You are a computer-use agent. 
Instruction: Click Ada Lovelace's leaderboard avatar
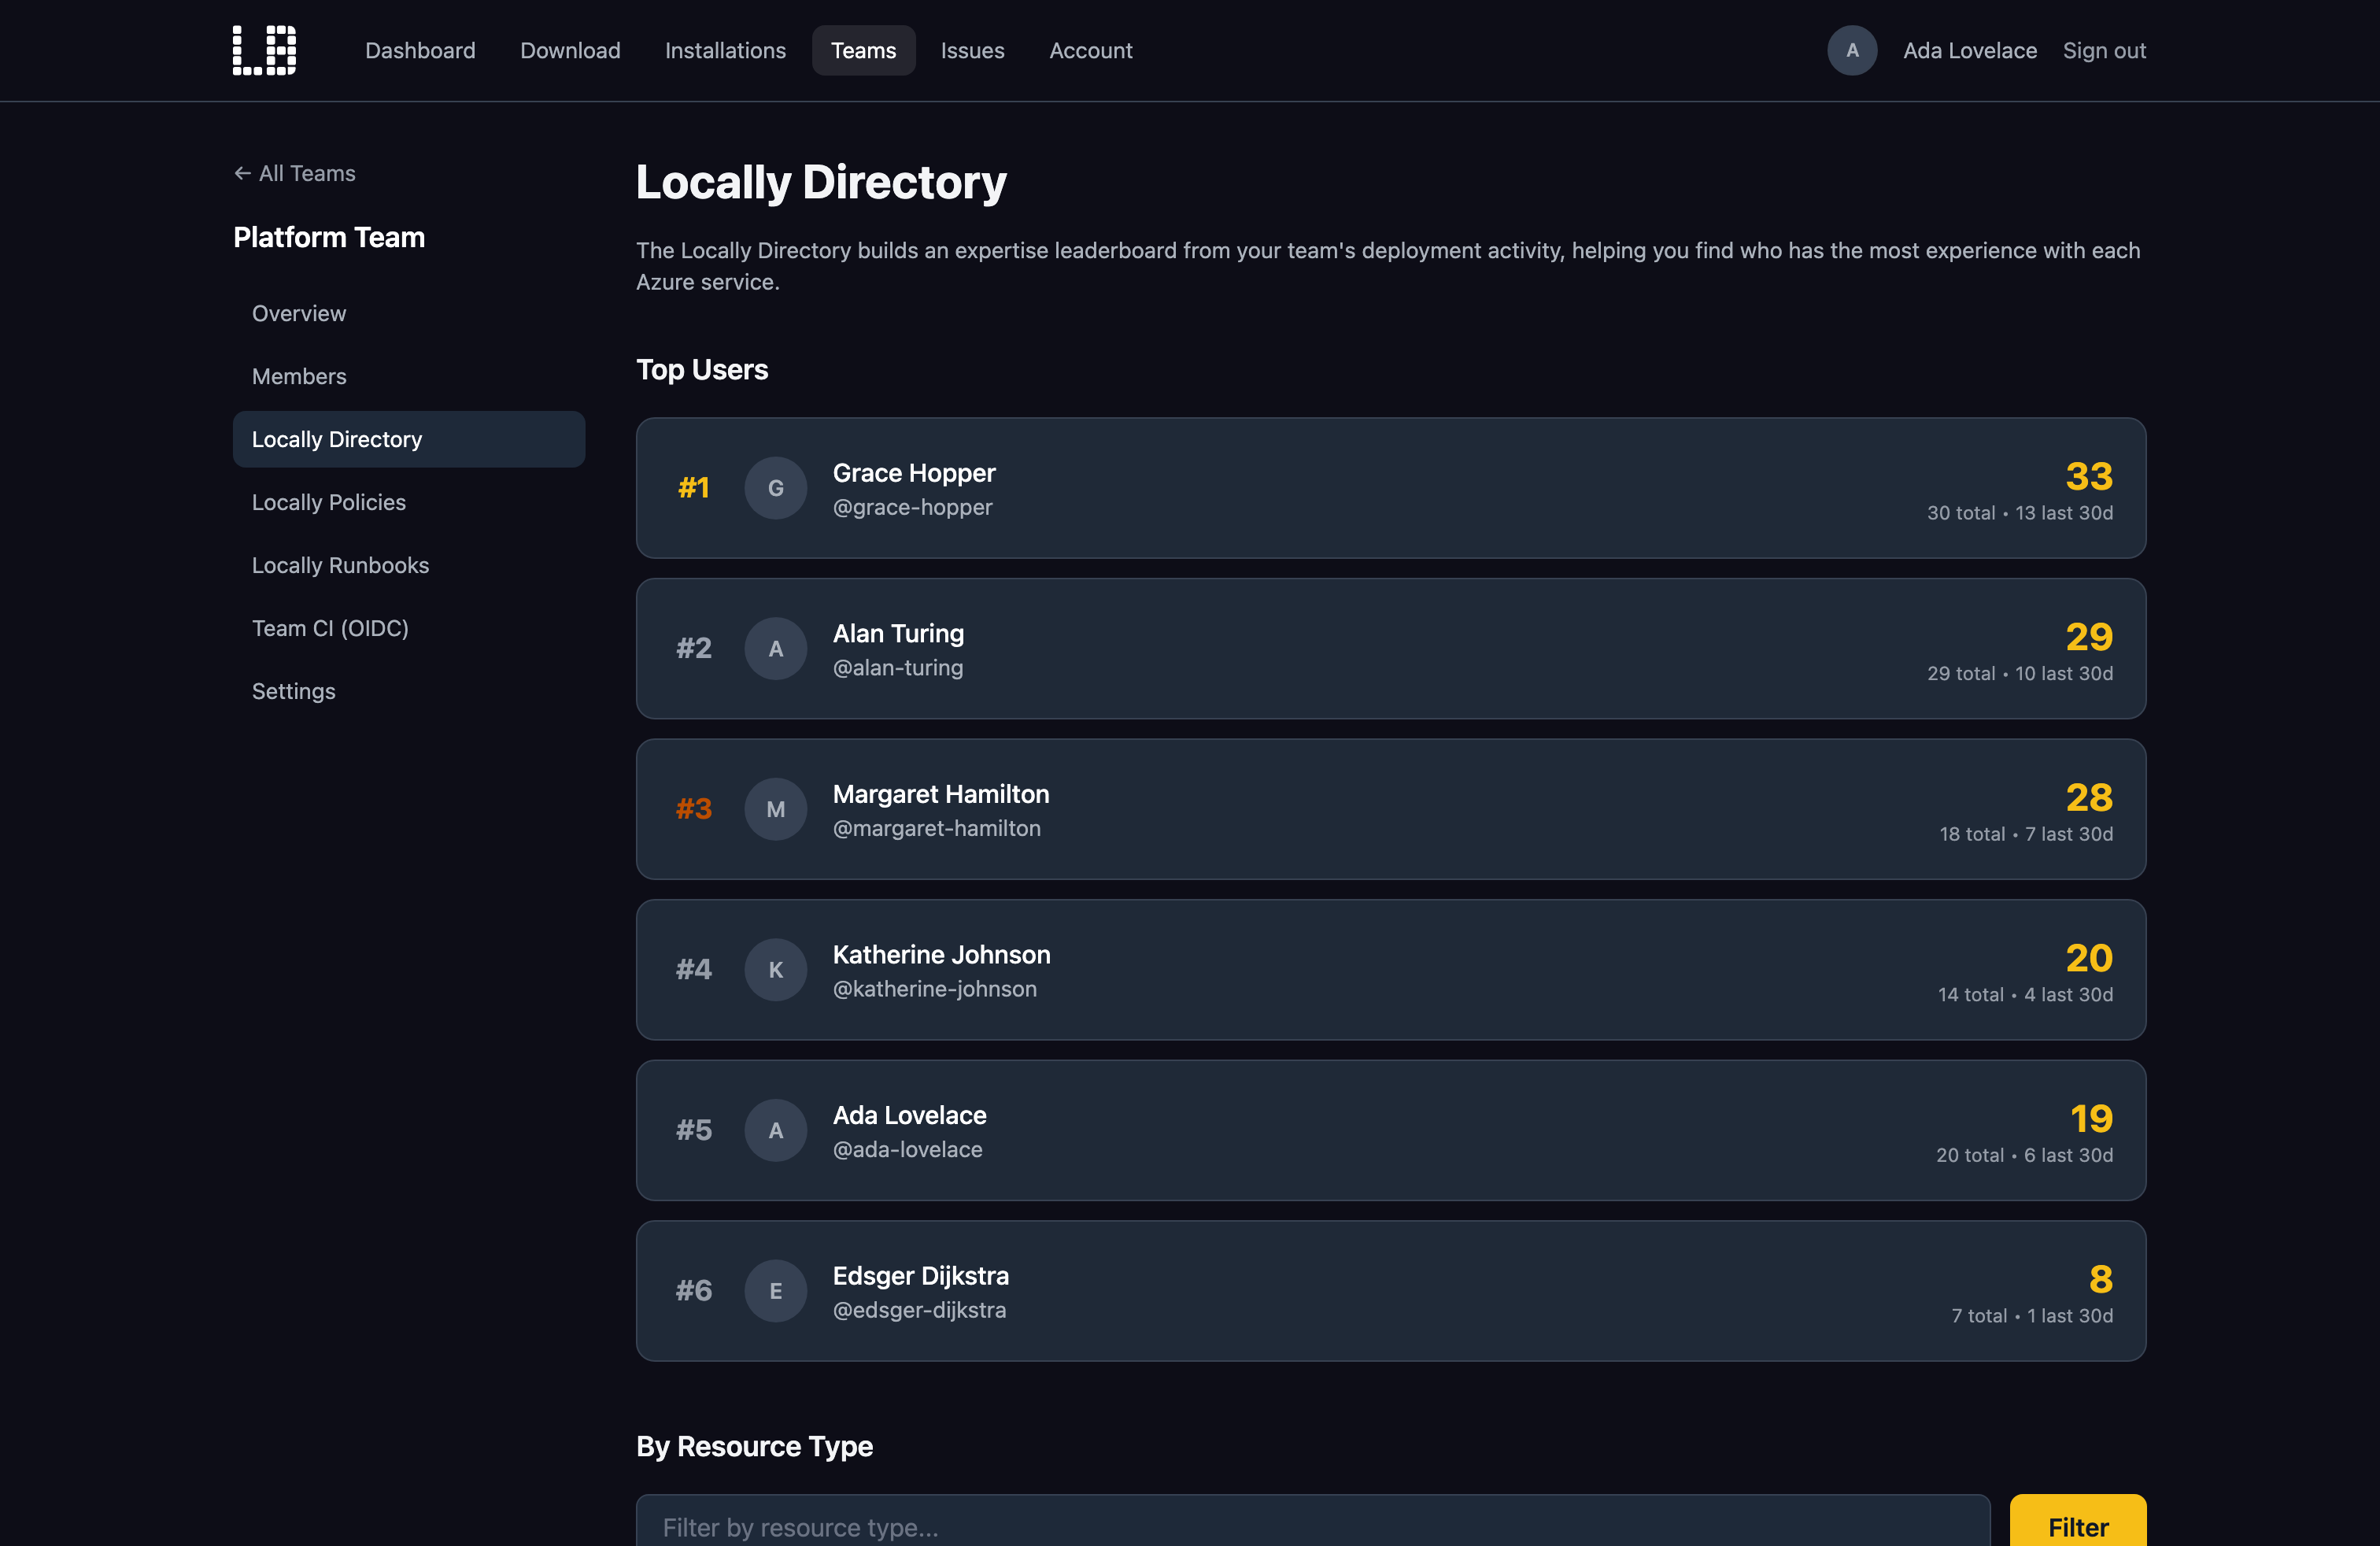point(775,1130)
